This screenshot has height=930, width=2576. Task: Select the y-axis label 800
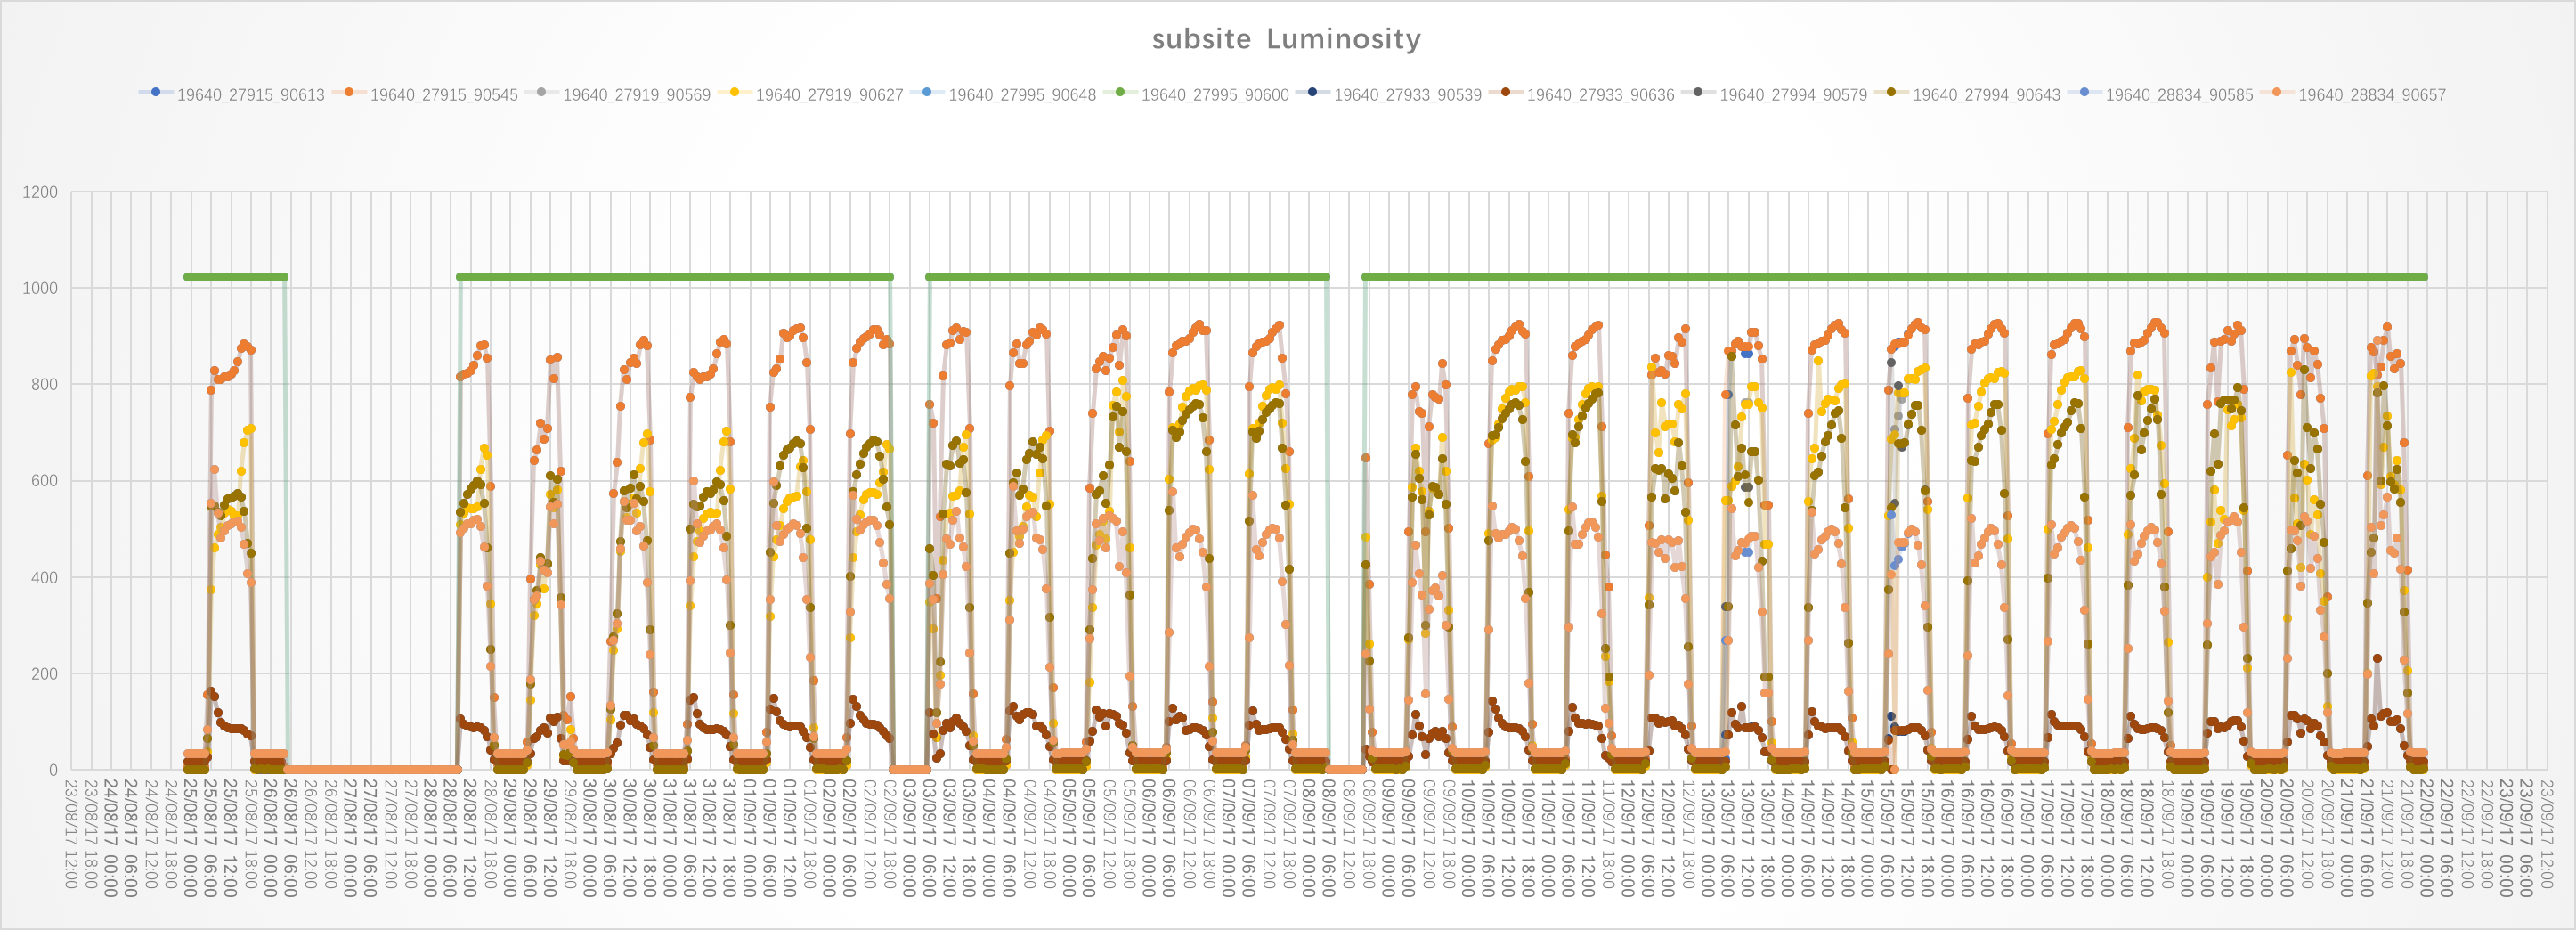[44, 384]
